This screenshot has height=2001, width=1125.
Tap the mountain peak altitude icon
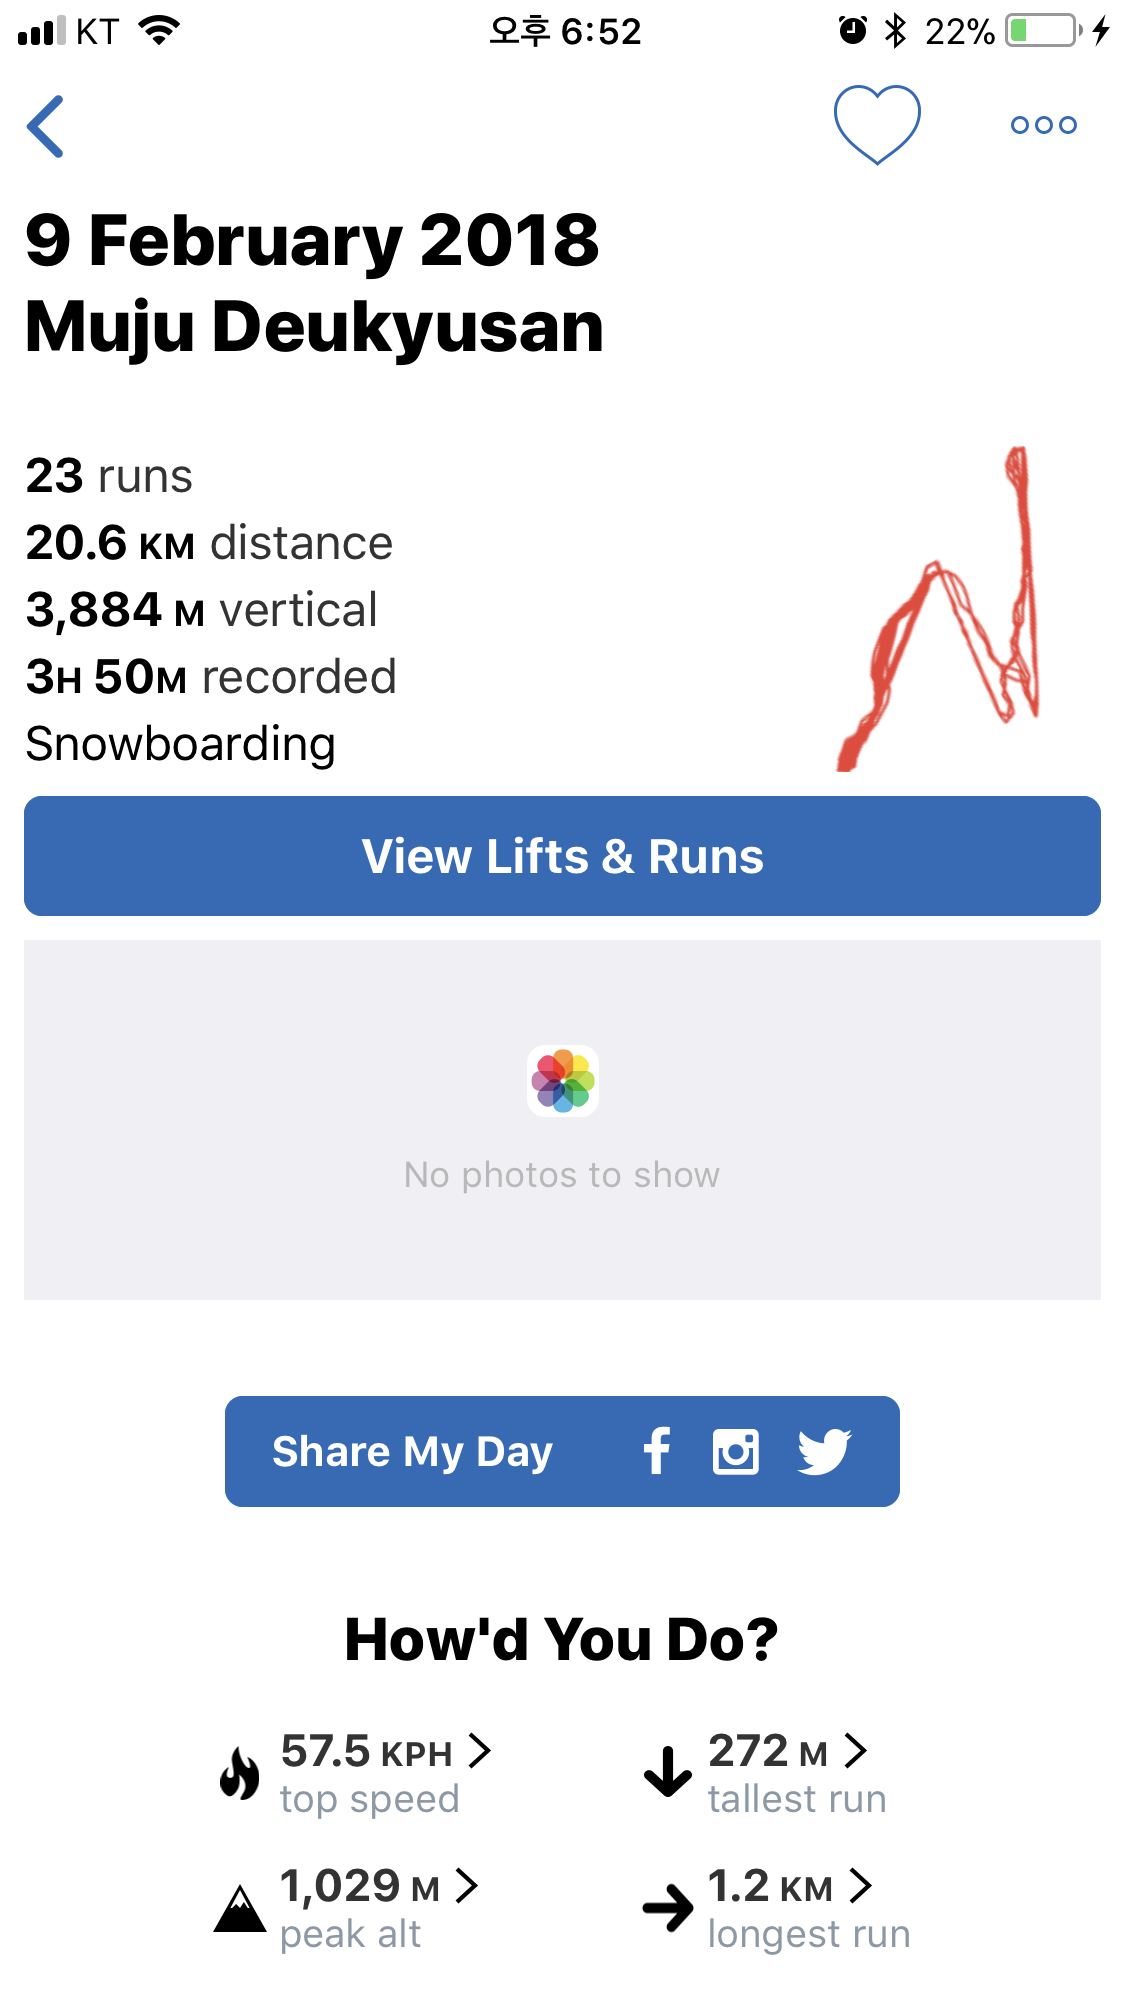point(240,1908)
